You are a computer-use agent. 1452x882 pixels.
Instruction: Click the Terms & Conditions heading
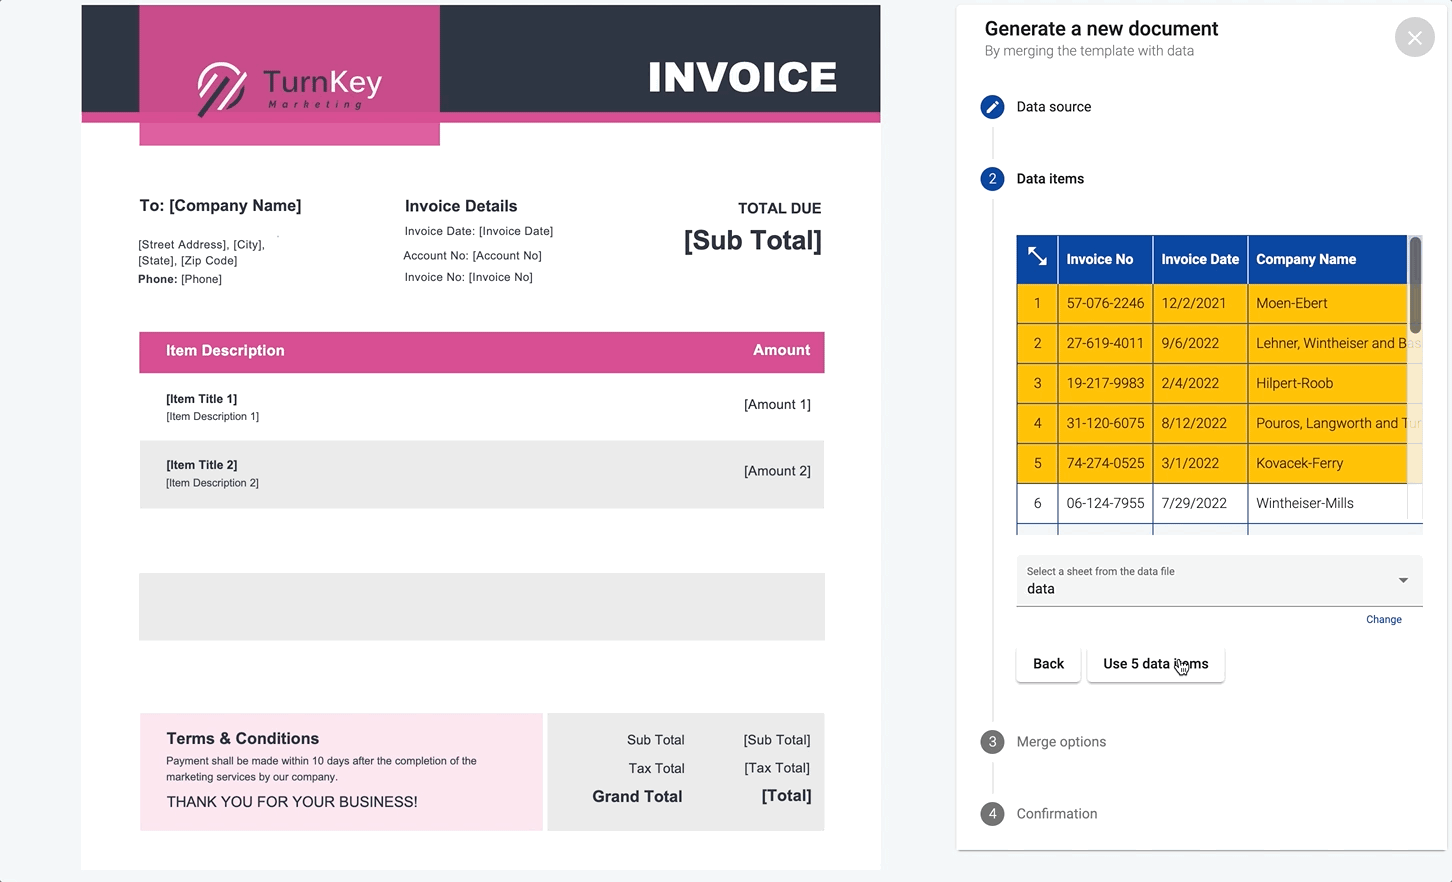pos(243,738)
